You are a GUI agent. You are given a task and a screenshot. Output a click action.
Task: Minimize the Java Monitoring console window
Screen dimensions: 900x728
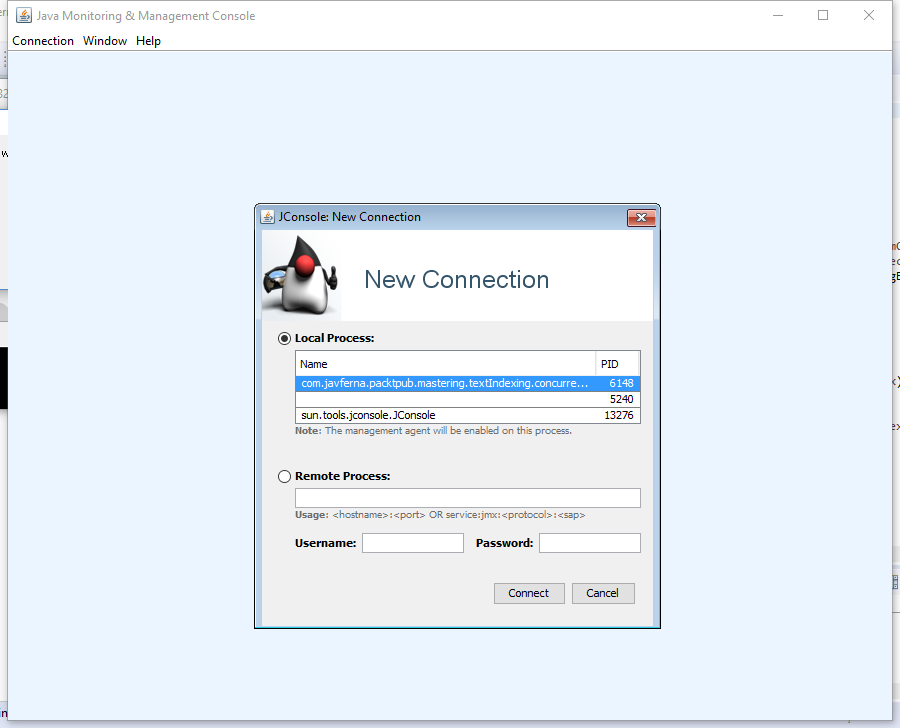click(778, 16)
